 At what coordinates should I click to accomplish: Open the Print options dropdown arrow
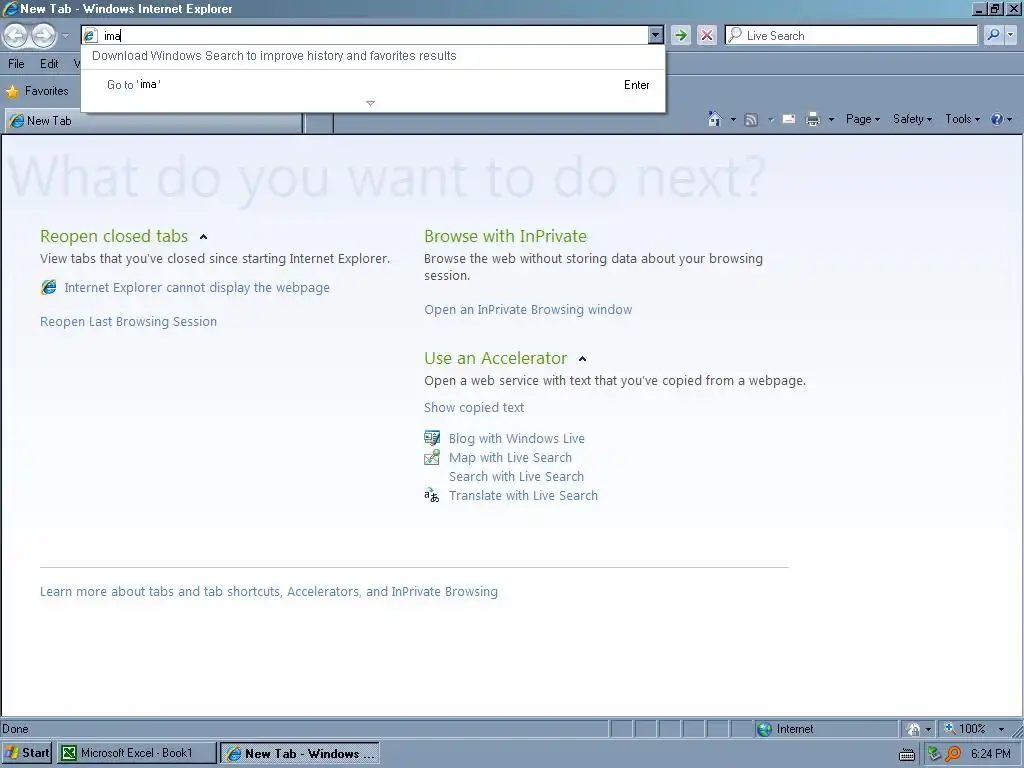coord(831,120)
